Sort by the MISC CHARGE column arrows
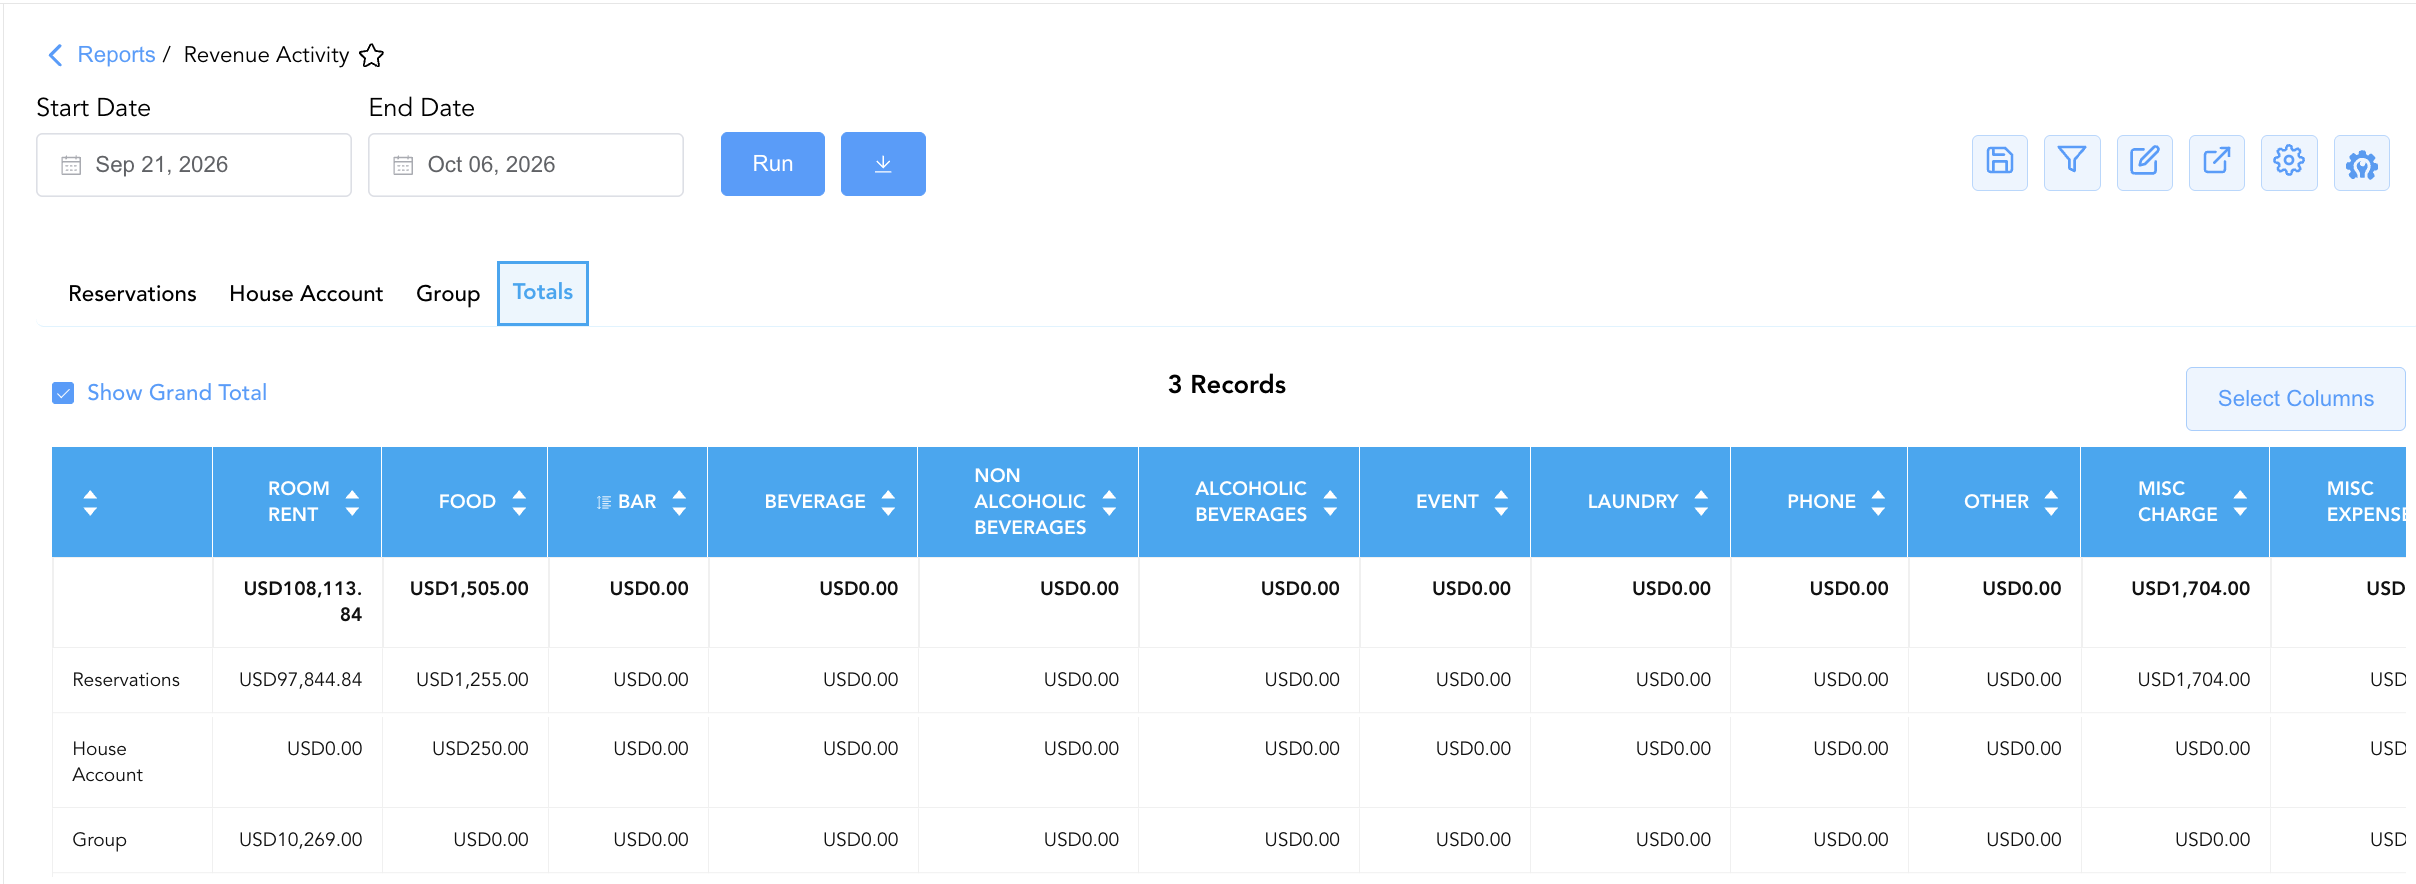Screen dimensions: 2416x884 click(2240, 502)
